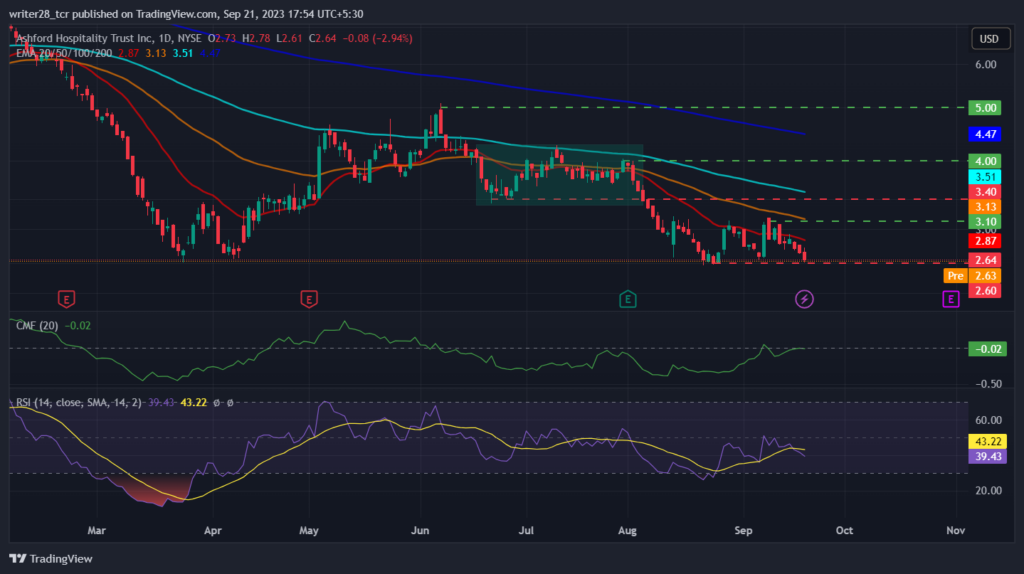
Task: Click the Sep label on time axis
Action: pyautogui.click(x=743, y=530)
